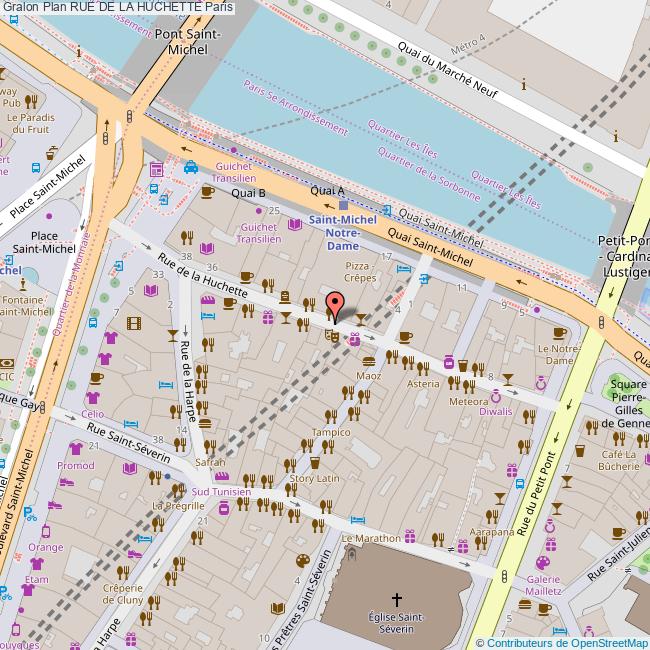The height and width of the screenshot is (650, 650).
Task: Click the theatre masks icon below pin
Action: coord(330,335)
